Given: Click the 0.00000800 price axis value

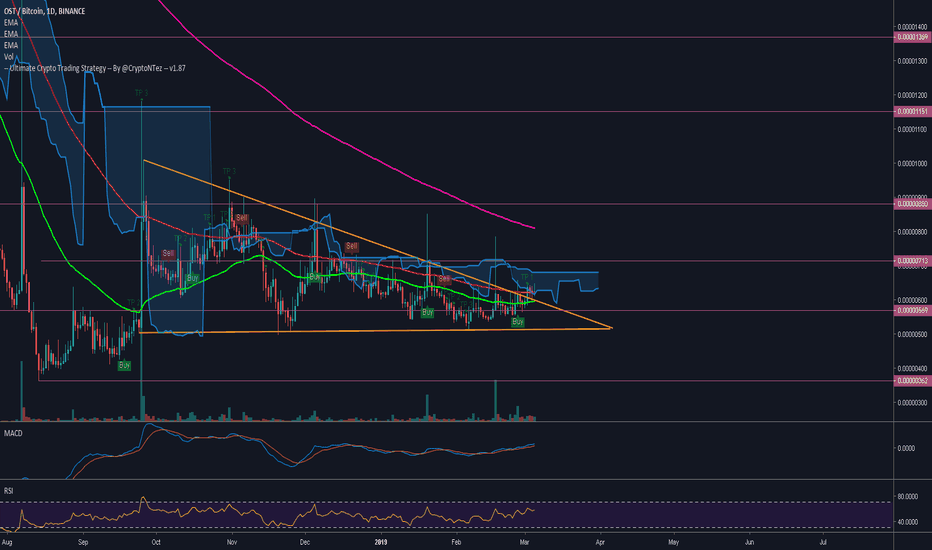Looking at the screenshot, I should [x=912, y=232].
